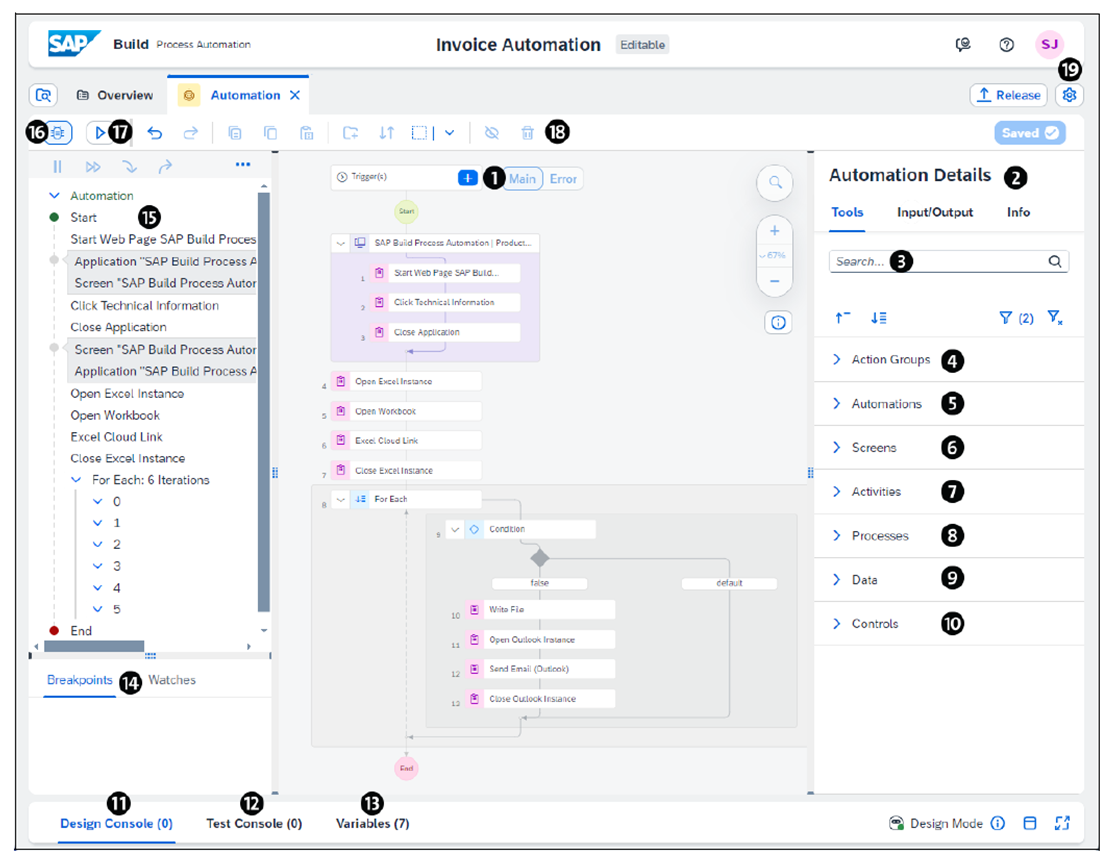Click the sort descending list icon
1113x860 pixels.
coord(879,318)
